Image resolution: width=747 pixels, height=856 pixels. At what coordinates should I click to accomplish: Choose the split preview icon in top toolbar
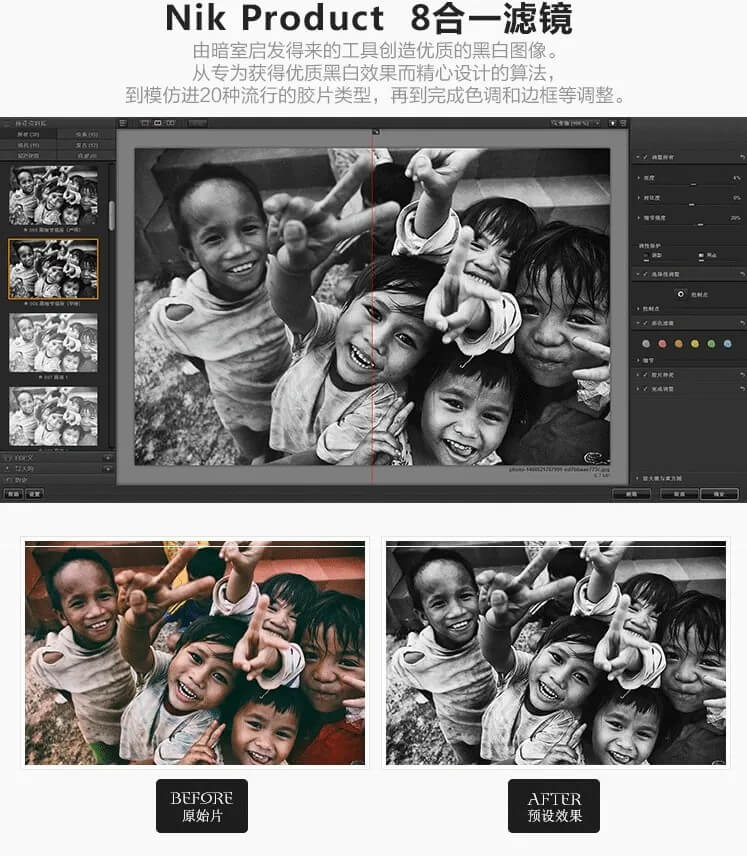157,123
